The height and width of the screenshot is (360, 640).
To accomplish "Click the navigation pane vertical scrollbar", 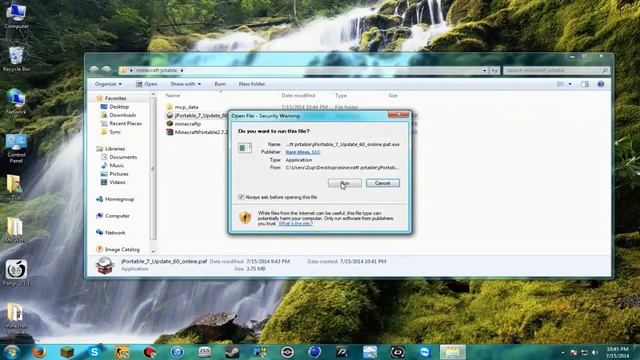I will pyautogui.click(x=153, y=168).
